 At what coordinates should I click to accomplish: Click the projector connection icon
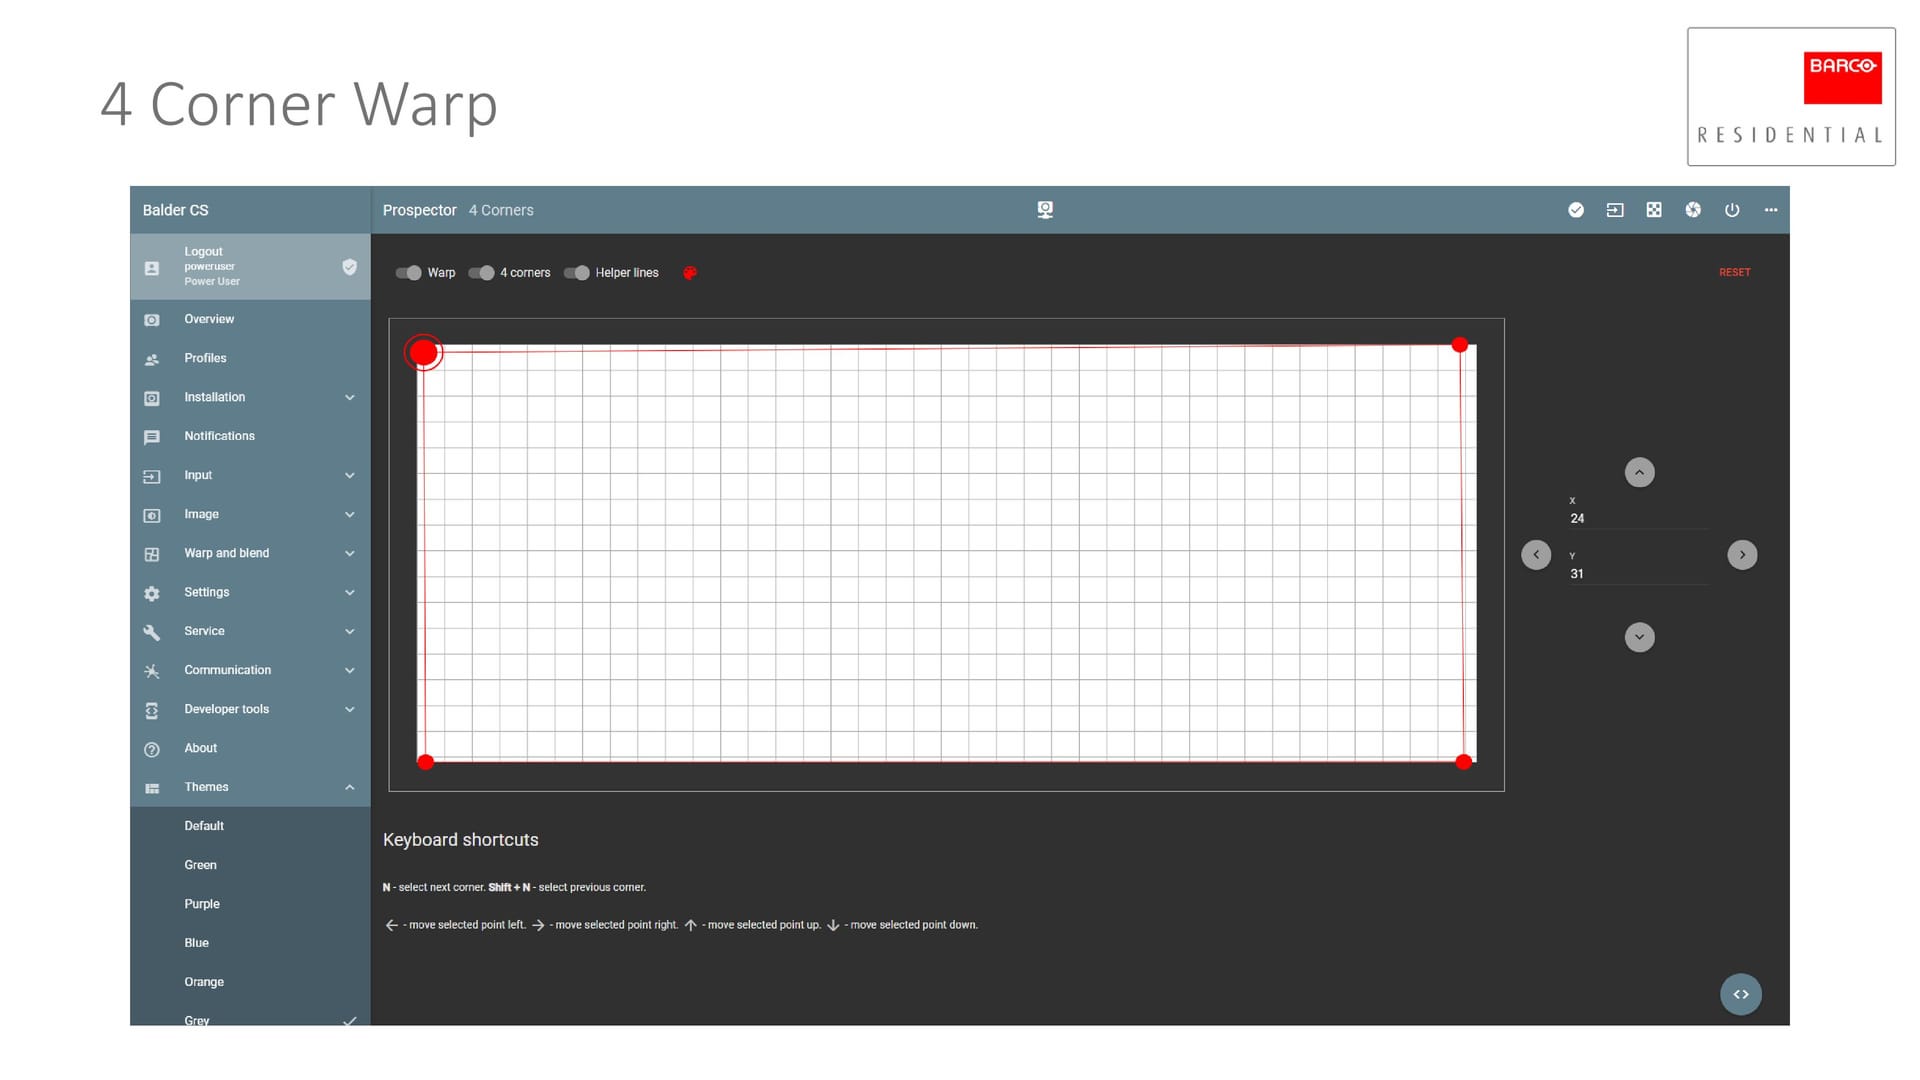coord(1045,210)
